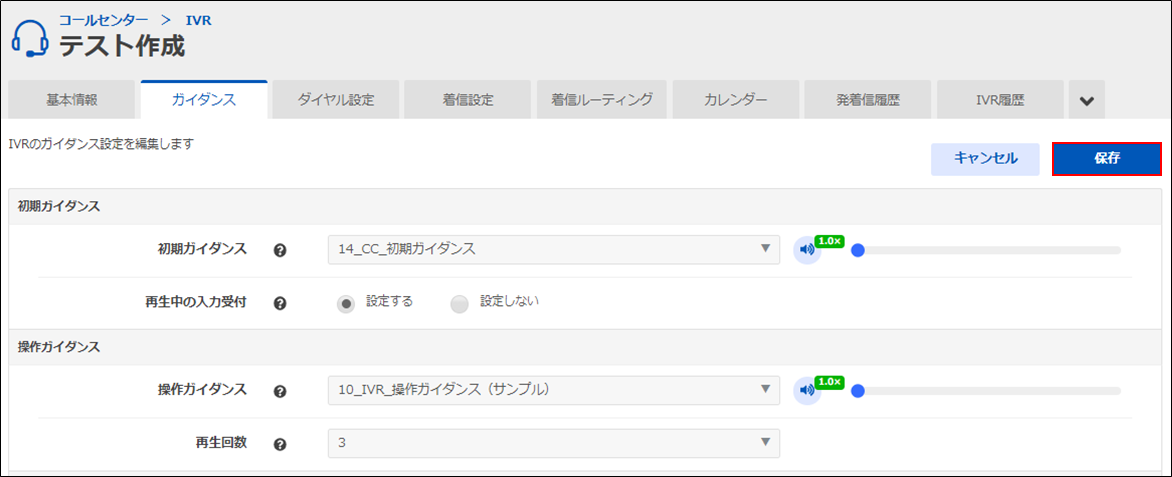
Task: Click the headset call center logo icon
Action: click(30, 38)
